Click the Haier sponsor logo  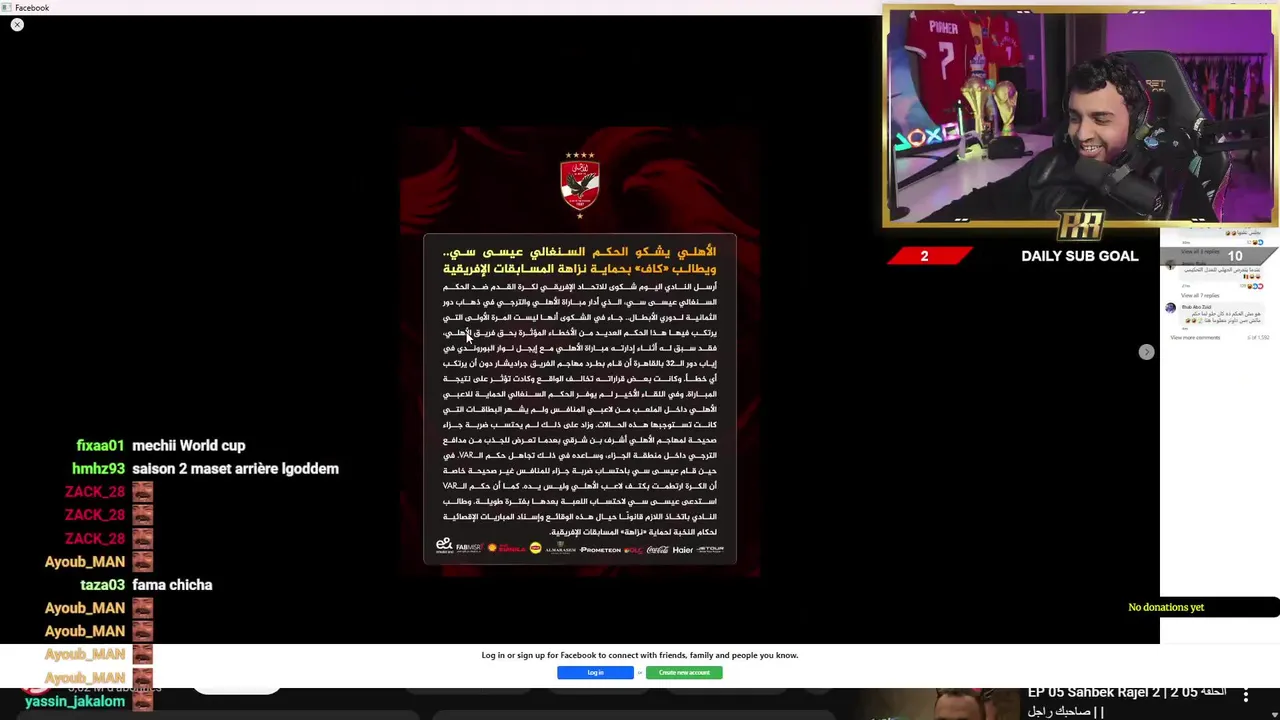tap(683, 549)
